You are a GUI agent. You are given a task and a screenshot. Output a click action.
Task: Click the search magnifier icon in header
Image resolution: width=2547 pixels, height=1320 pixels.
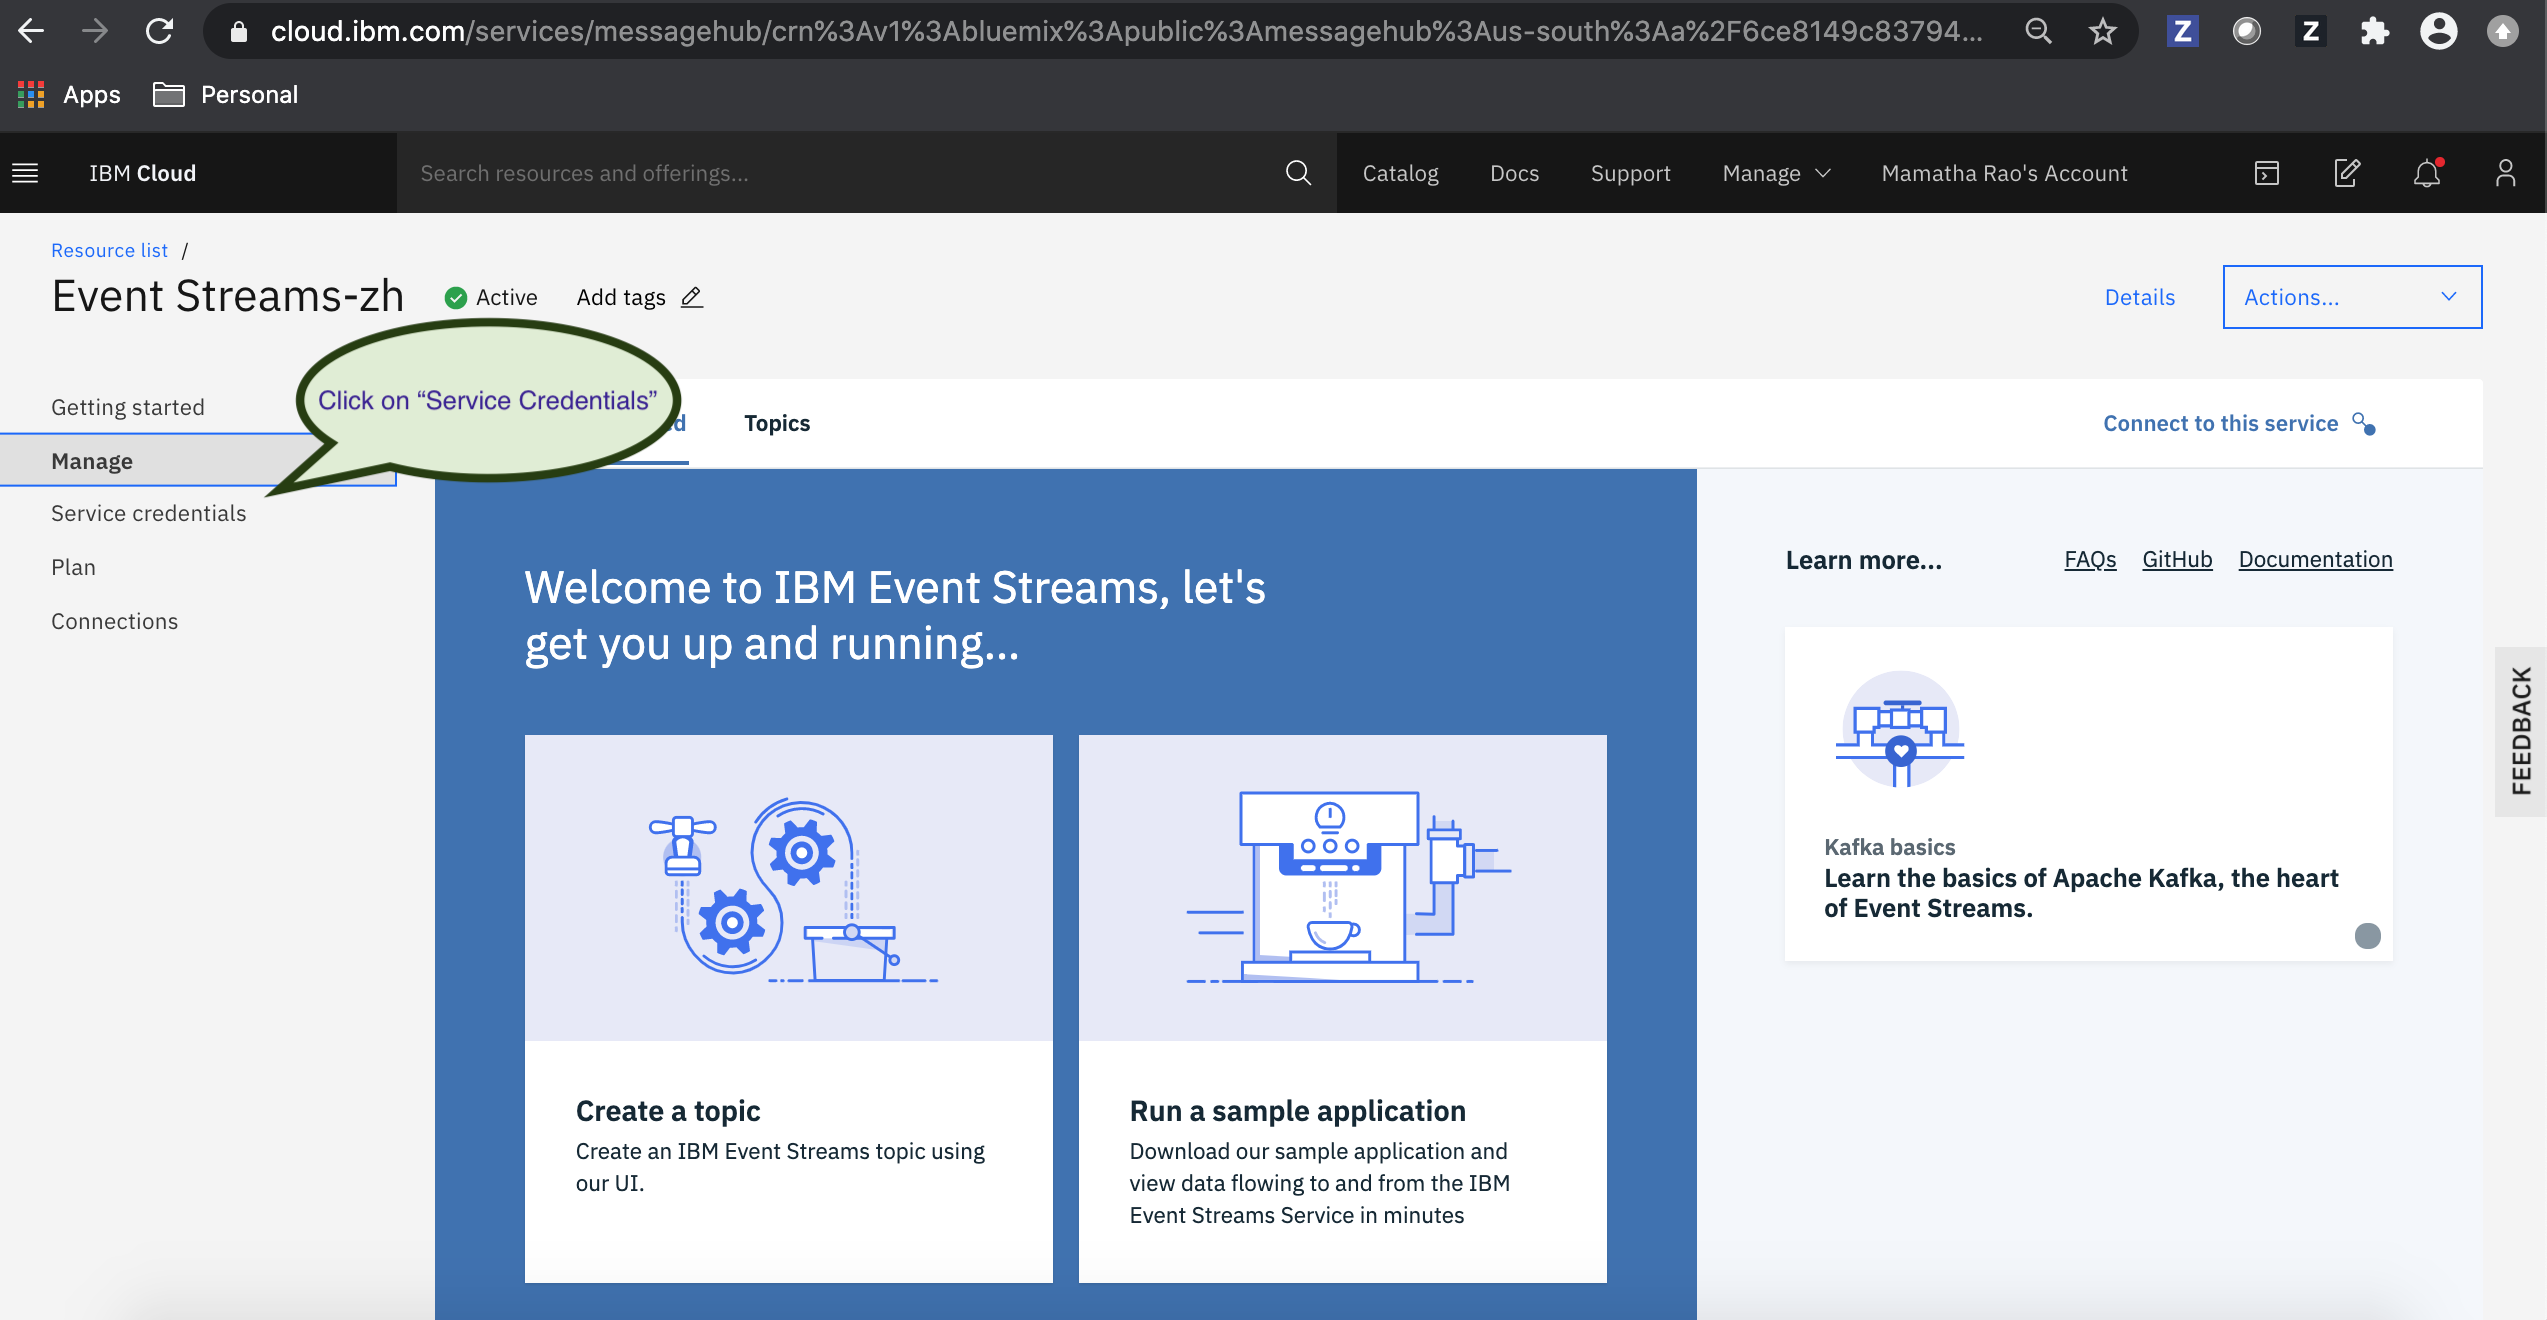pos(1298,173)
